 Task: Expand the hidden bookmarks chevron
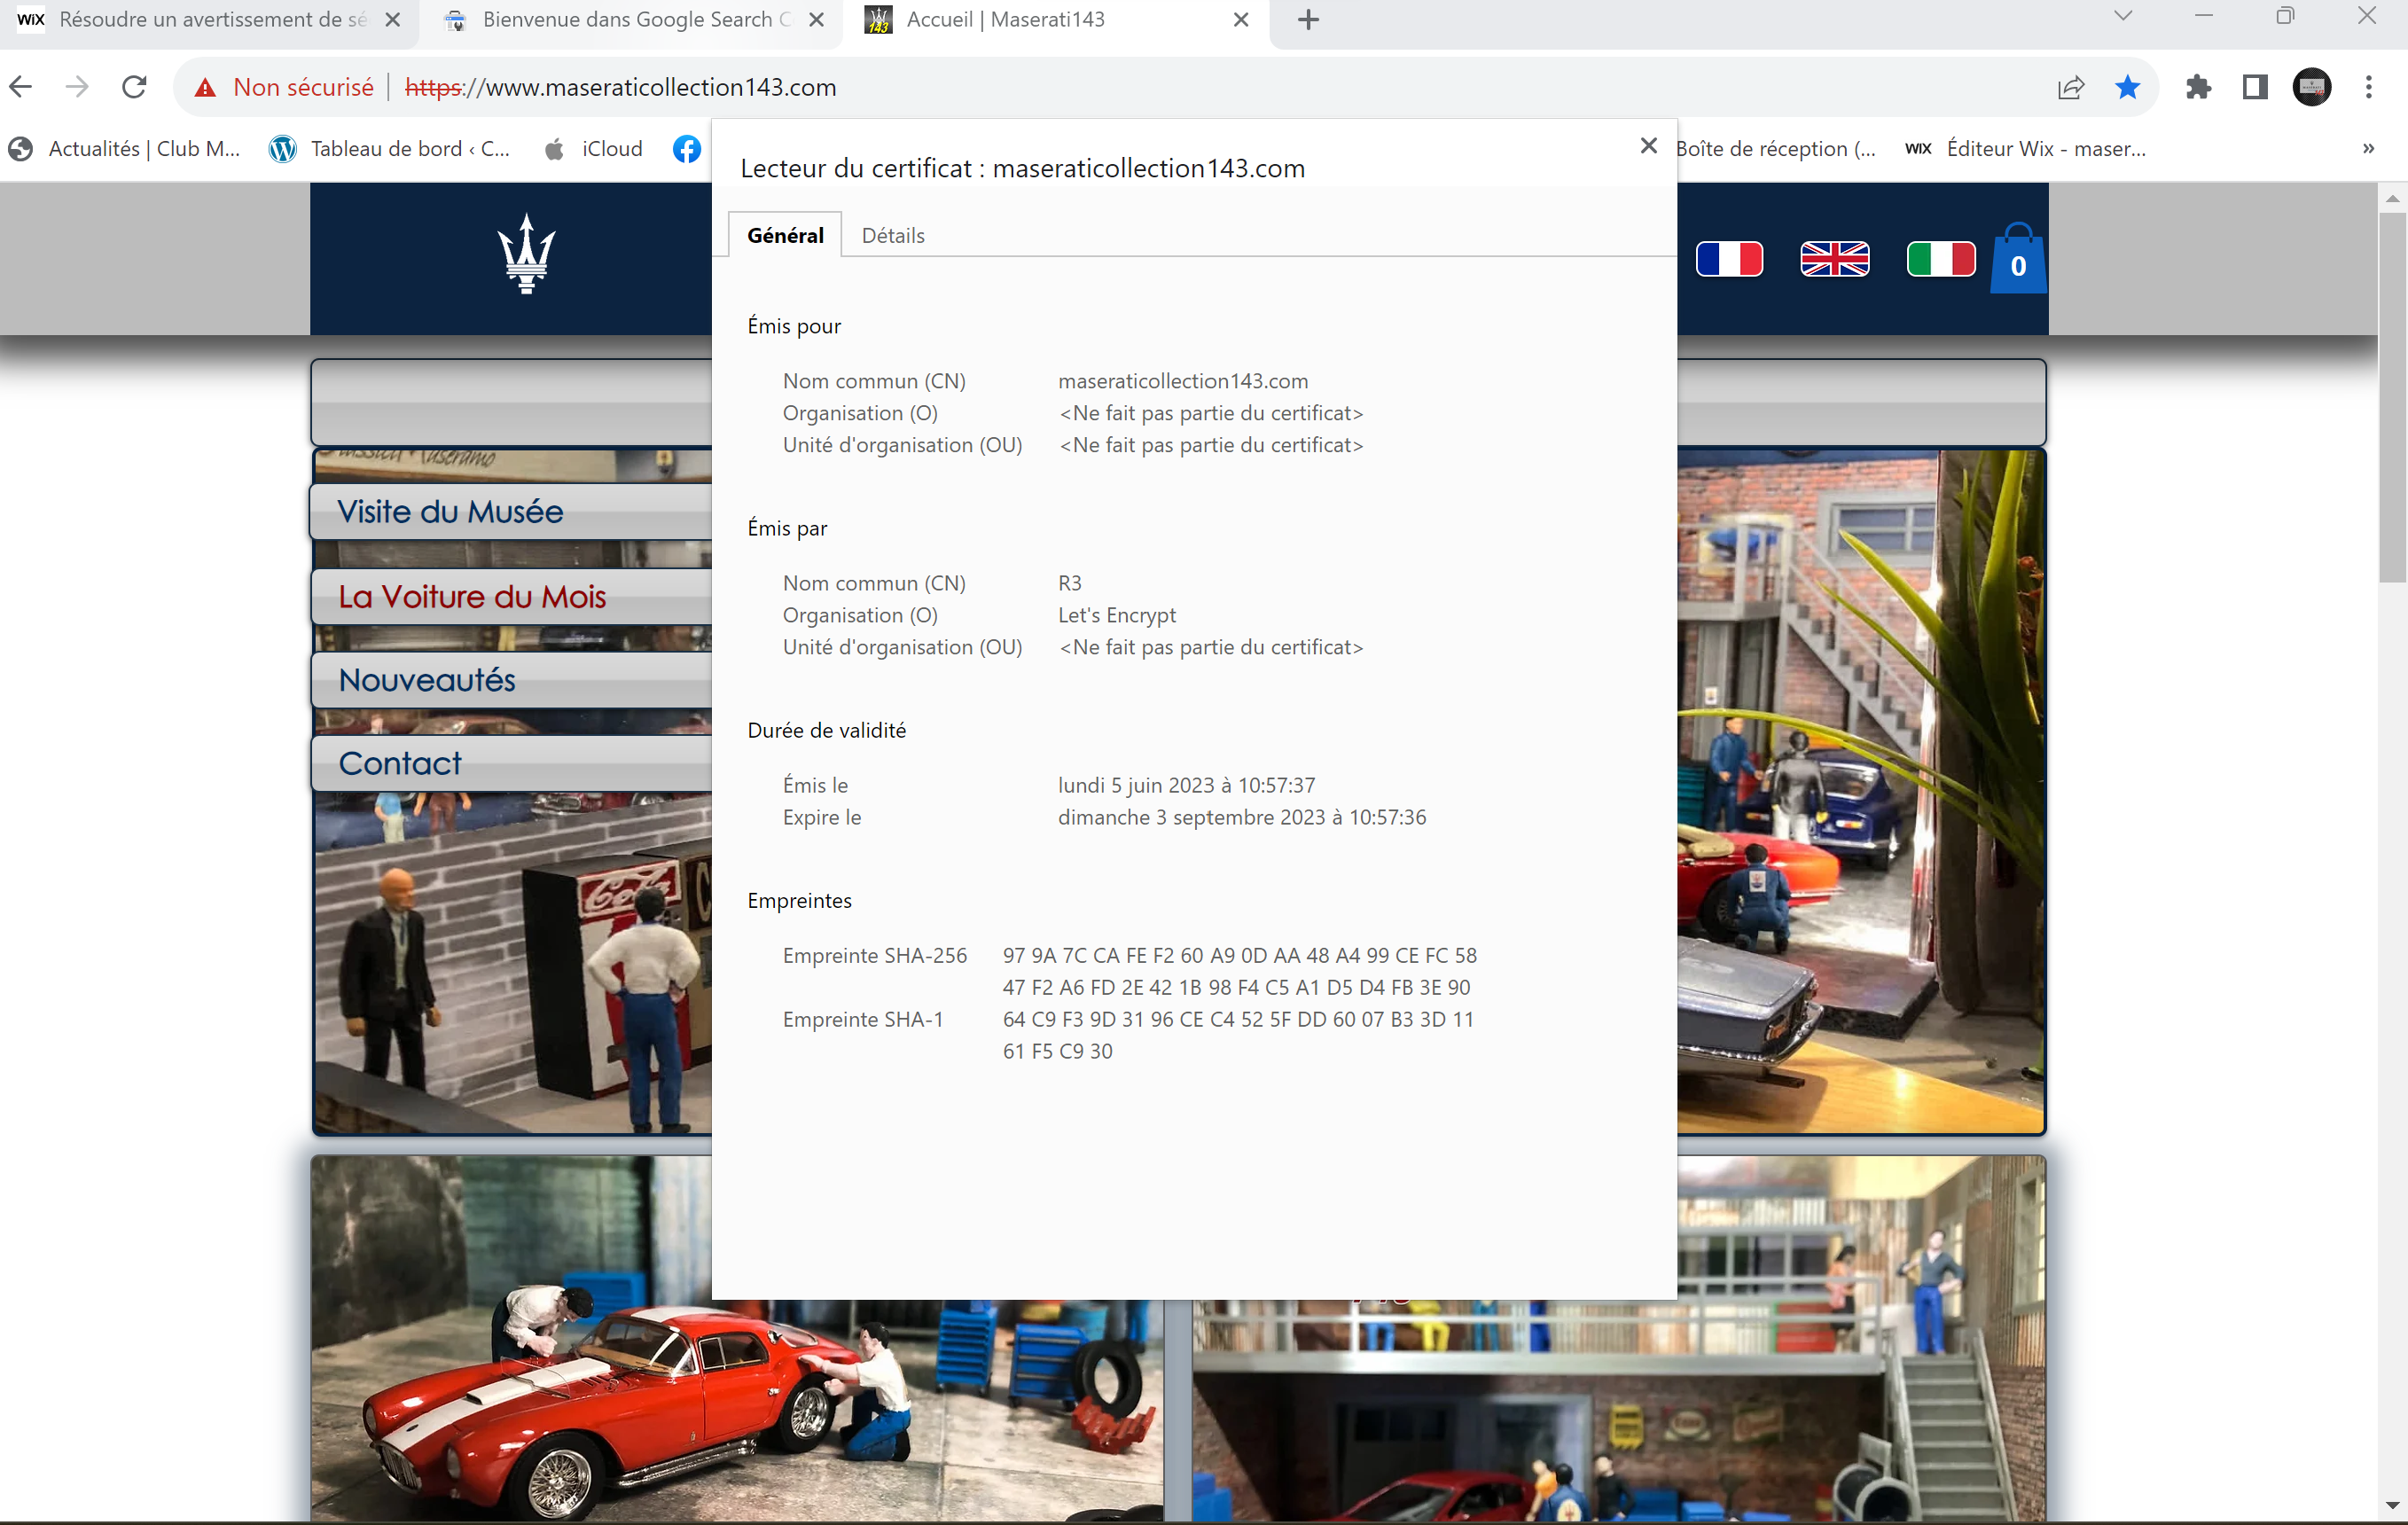click(2367, 149)
